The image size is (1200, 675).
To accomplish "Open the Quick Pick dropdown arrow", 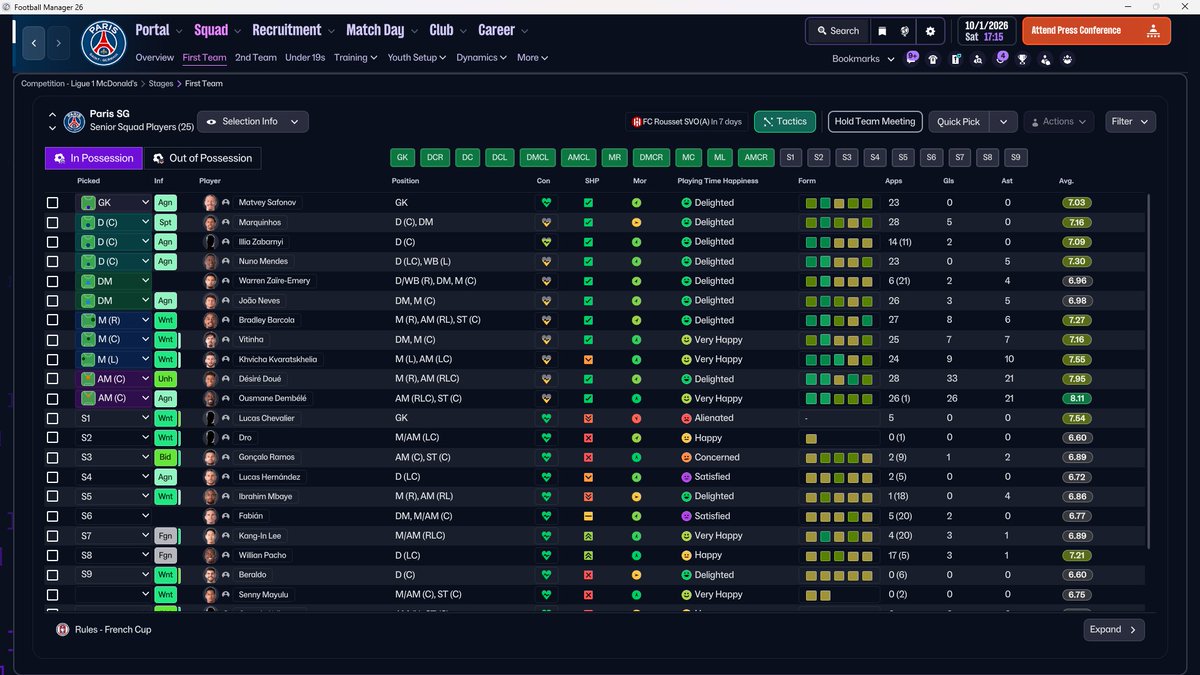I will click(1004, 121).
